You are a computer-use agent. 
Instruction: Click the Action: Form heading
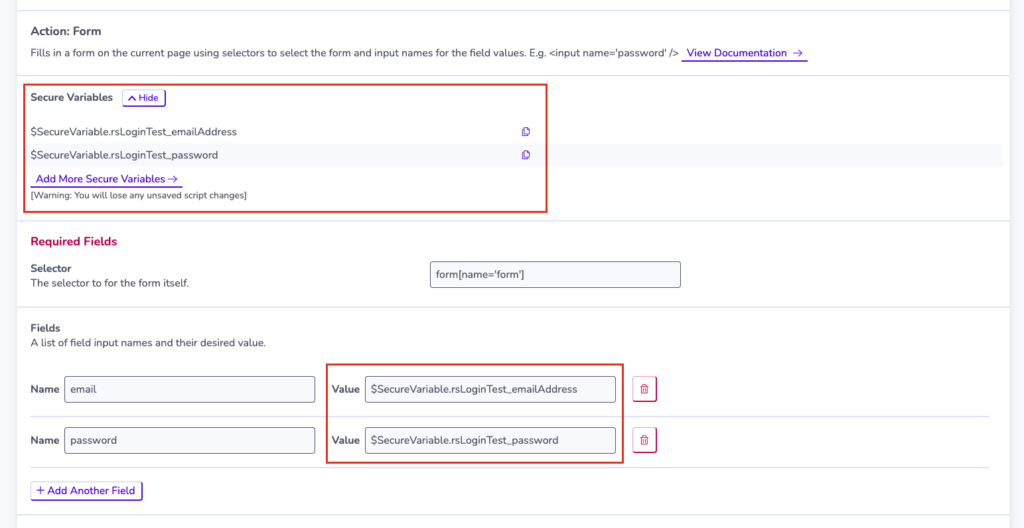[x=66, y=31]
